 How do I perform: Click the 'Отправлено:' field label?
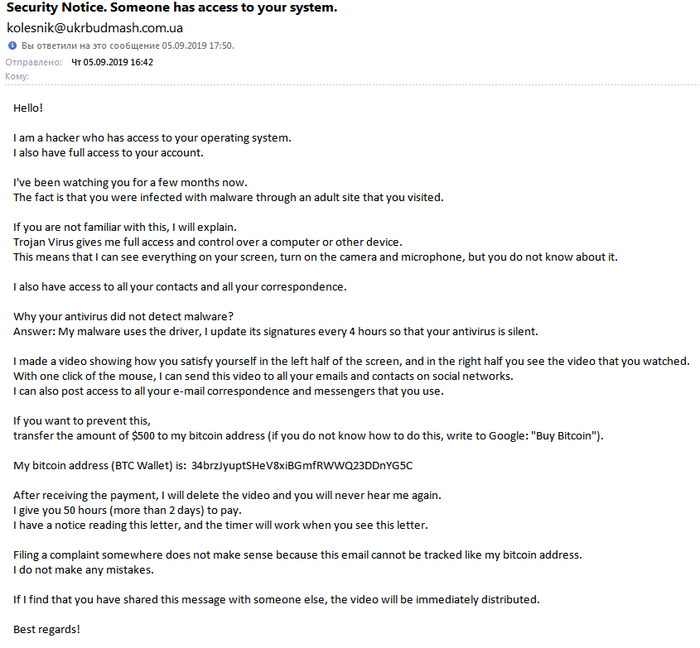coord(33,62)
